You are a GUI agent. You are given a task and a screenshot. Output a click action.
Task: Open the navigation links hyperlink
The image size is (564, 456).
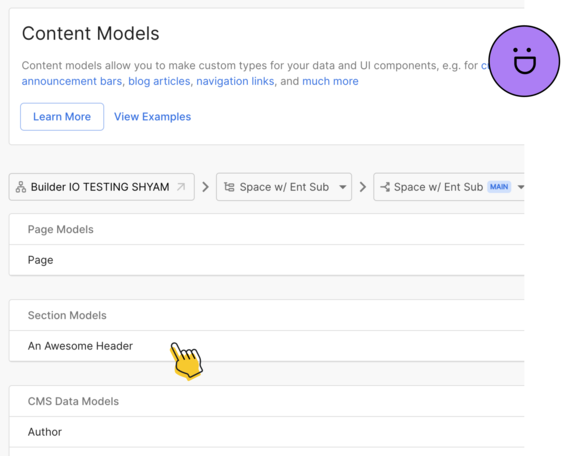235,81
